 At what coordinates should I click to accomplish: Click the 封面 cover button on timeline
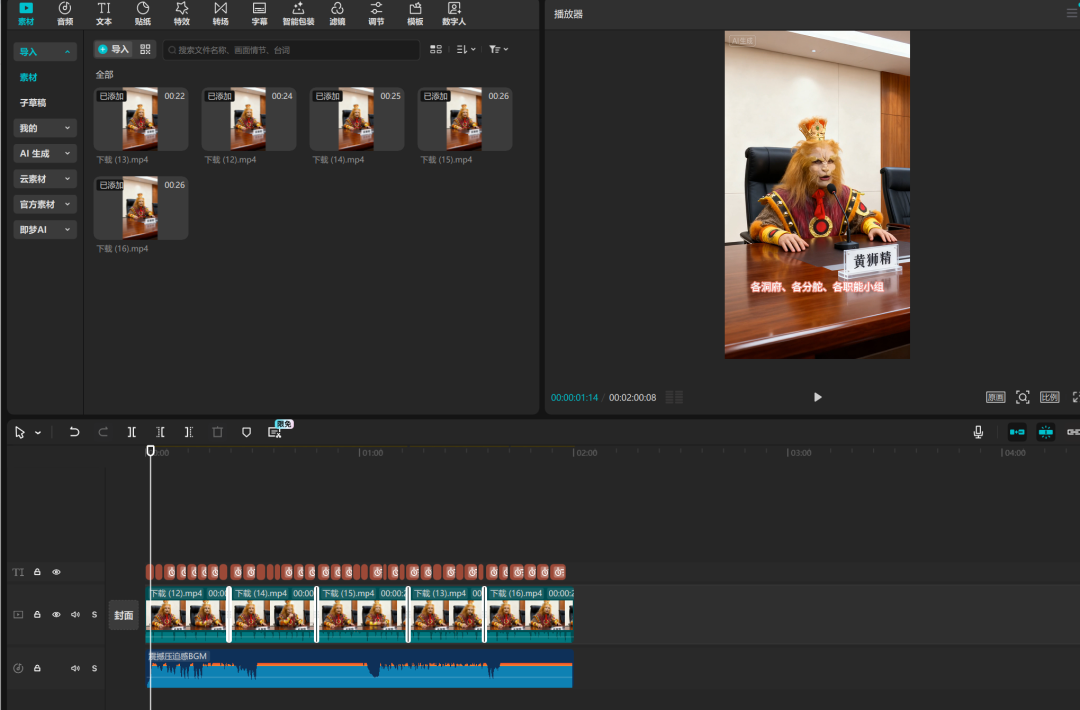tap(123, 615)
